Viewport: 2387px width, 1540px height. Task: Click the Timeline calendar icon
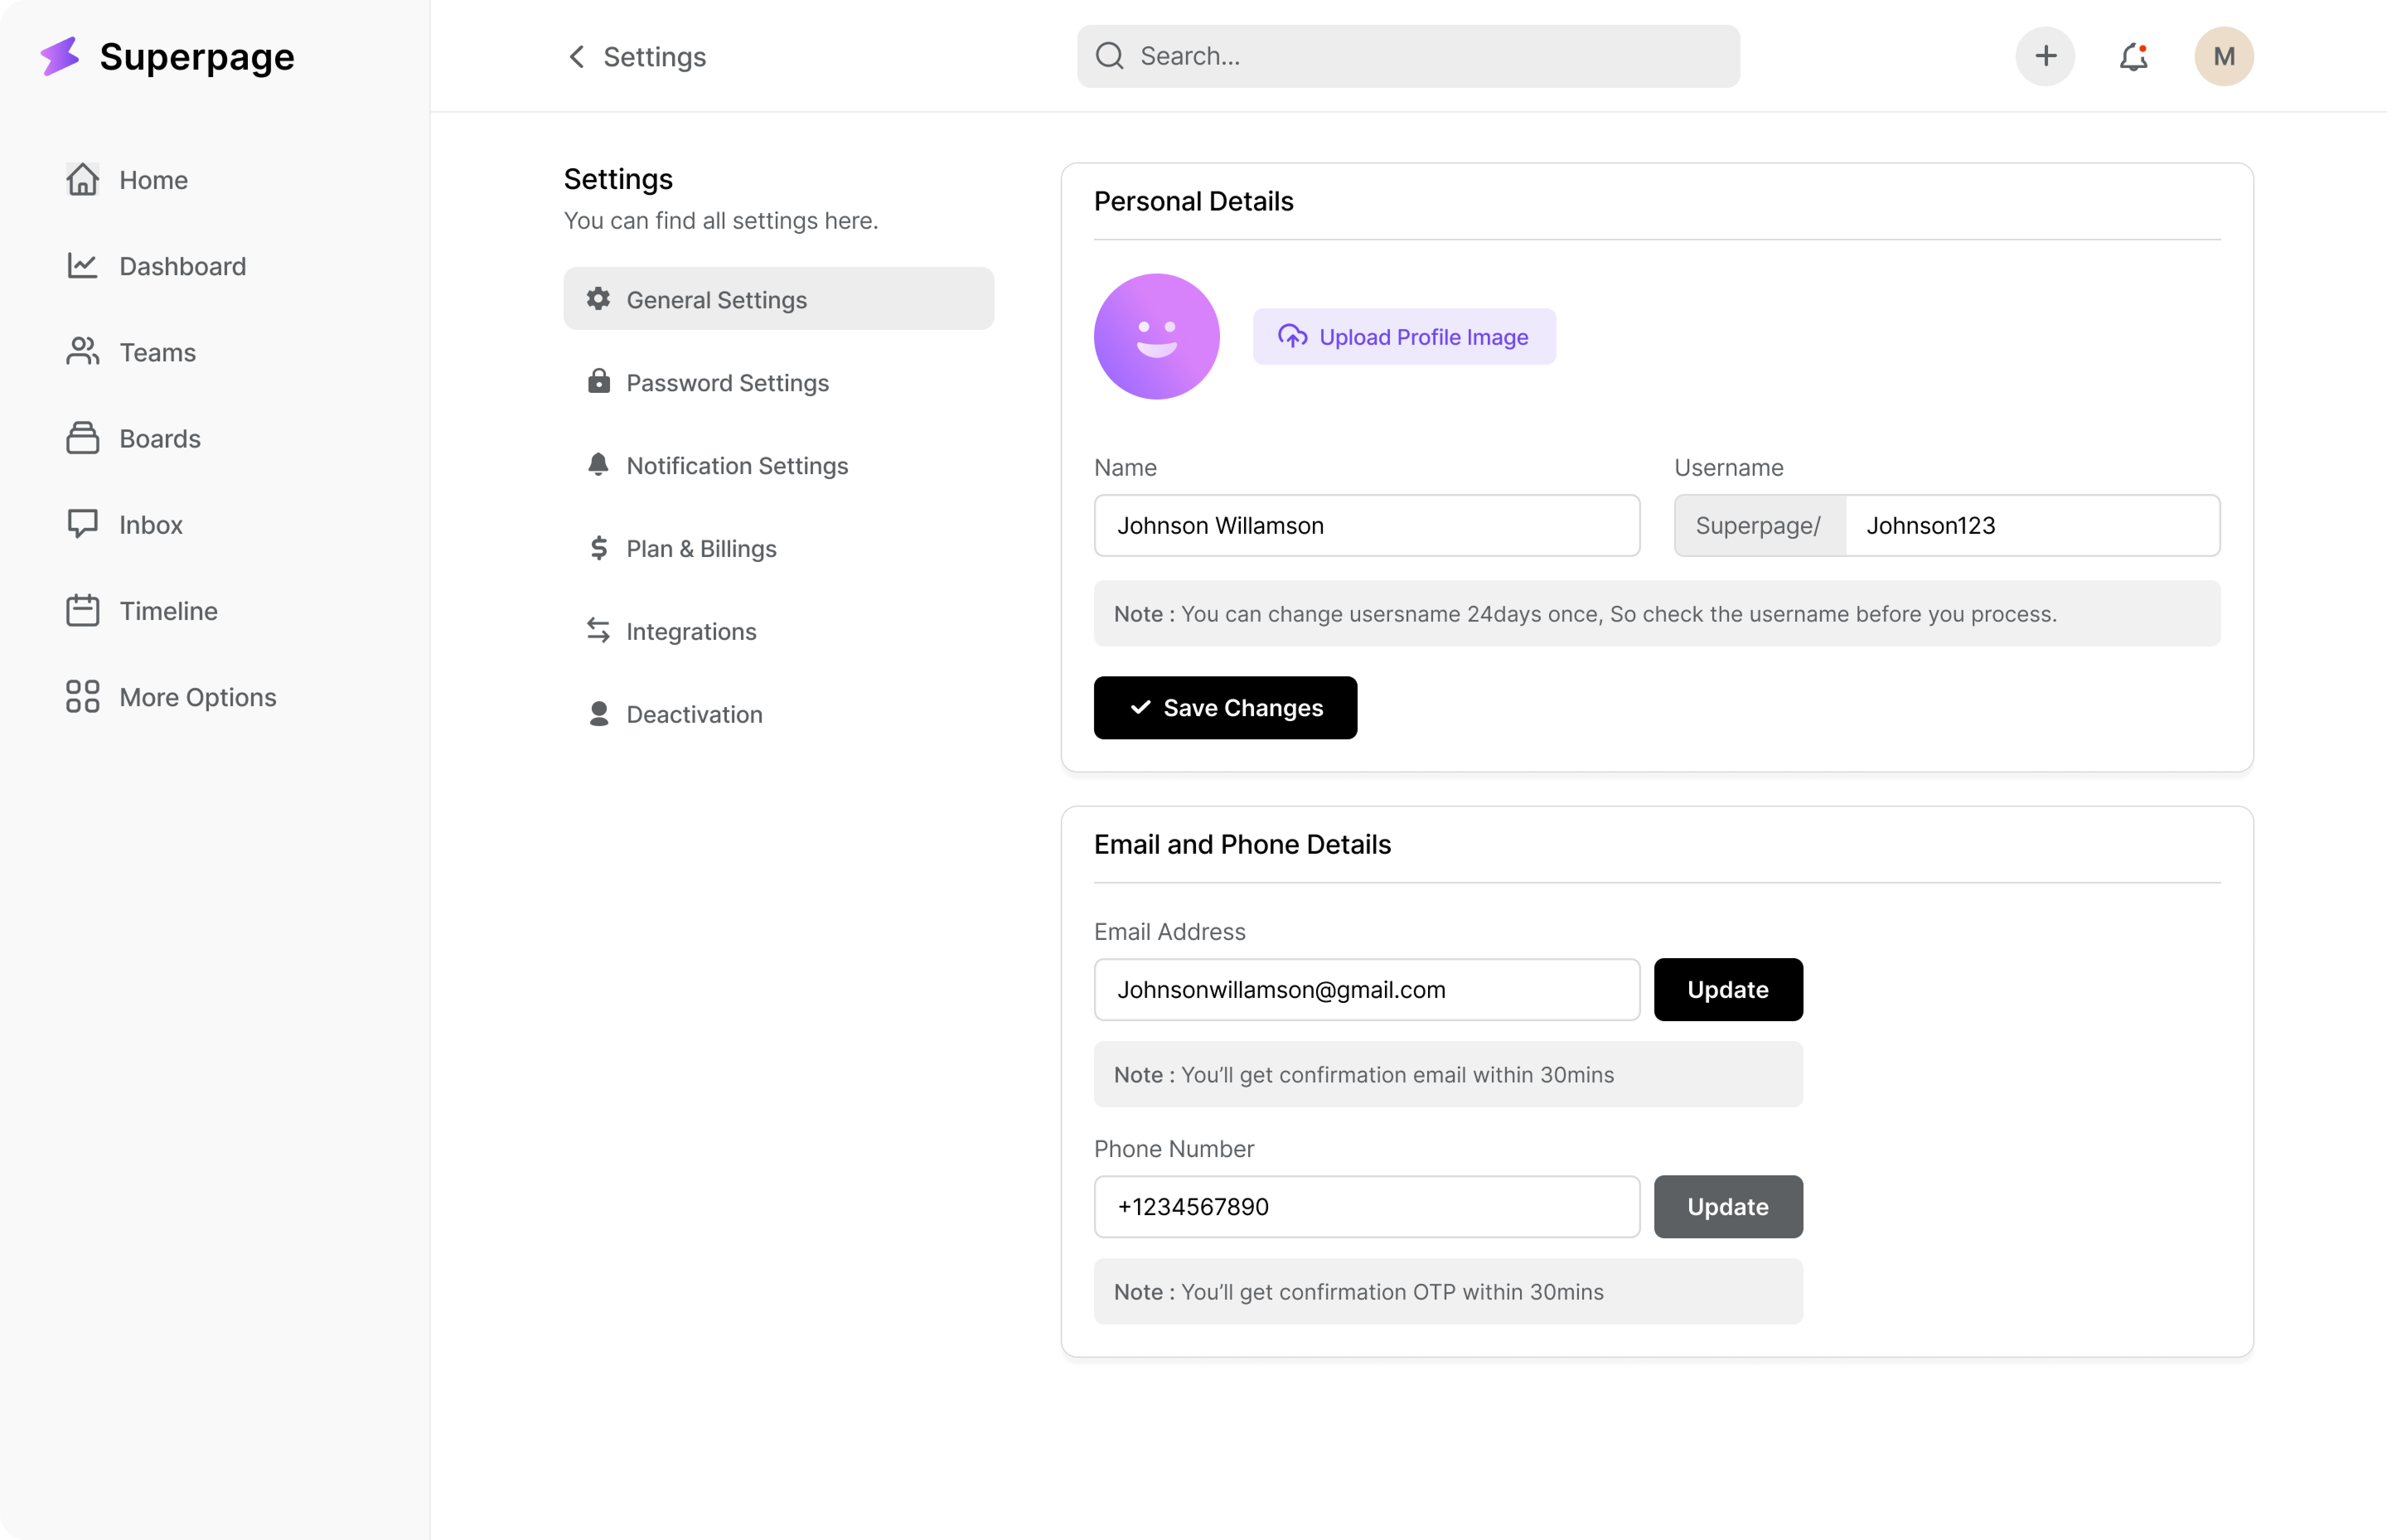coord(82,610)
